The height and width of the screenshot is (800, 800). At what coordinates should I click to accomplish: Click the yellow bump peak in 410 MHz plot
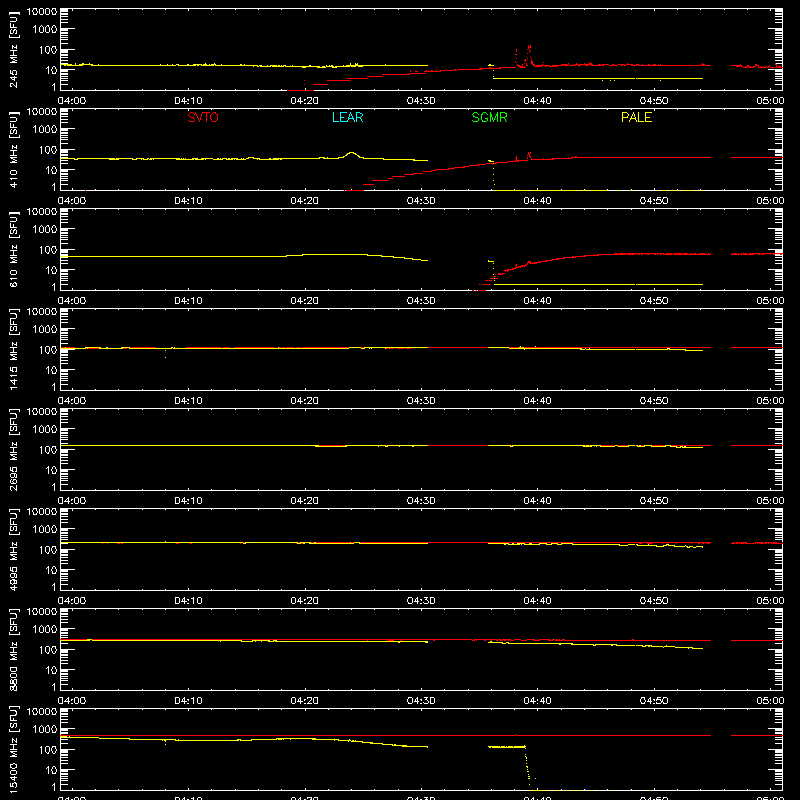point(351,153)
